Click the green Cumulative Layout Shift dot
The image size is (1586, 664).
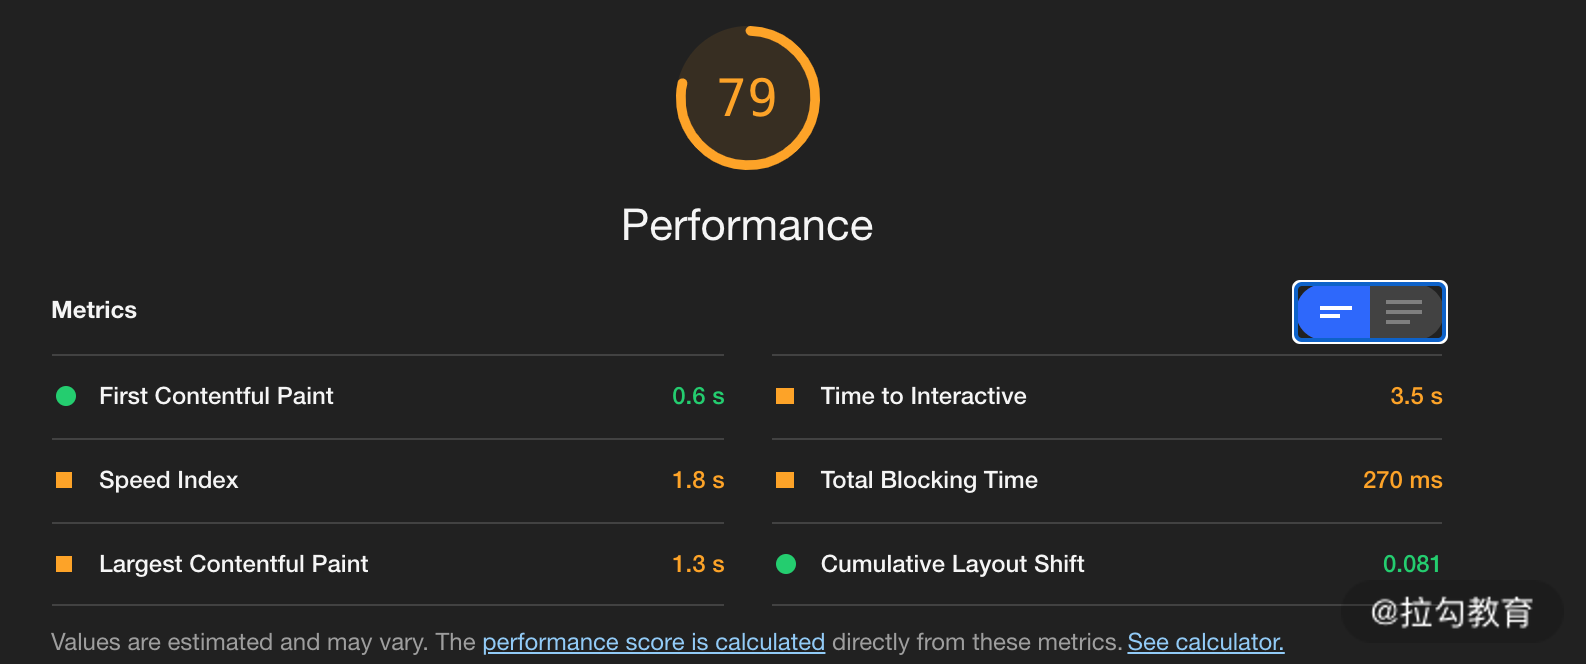[x=786, y=564]
